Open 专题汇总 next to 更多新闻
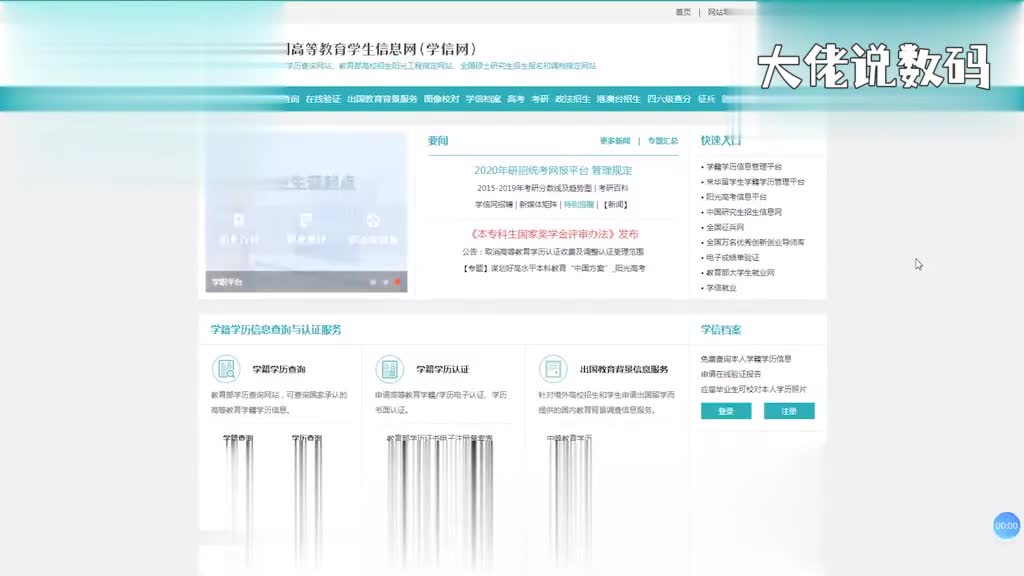 click(x=662, y=142)
